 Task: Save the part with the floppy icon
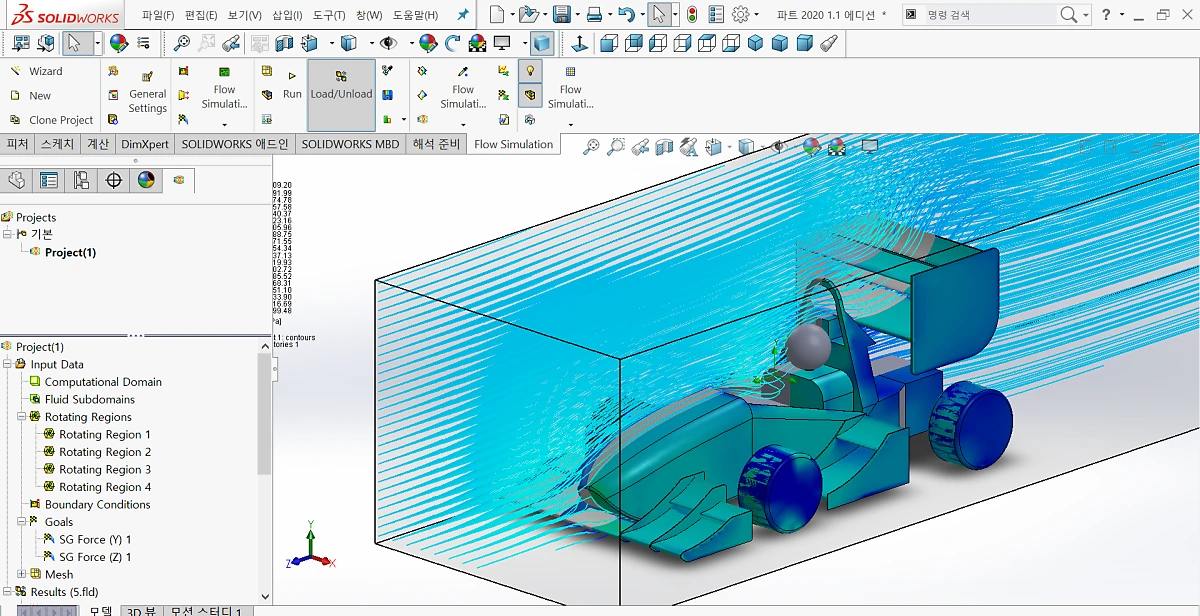click(561, 15)
